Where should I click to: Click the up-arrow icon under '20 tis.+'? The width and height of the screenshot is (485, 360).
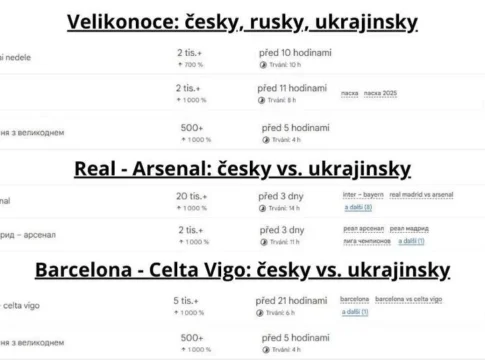point(179,208)
